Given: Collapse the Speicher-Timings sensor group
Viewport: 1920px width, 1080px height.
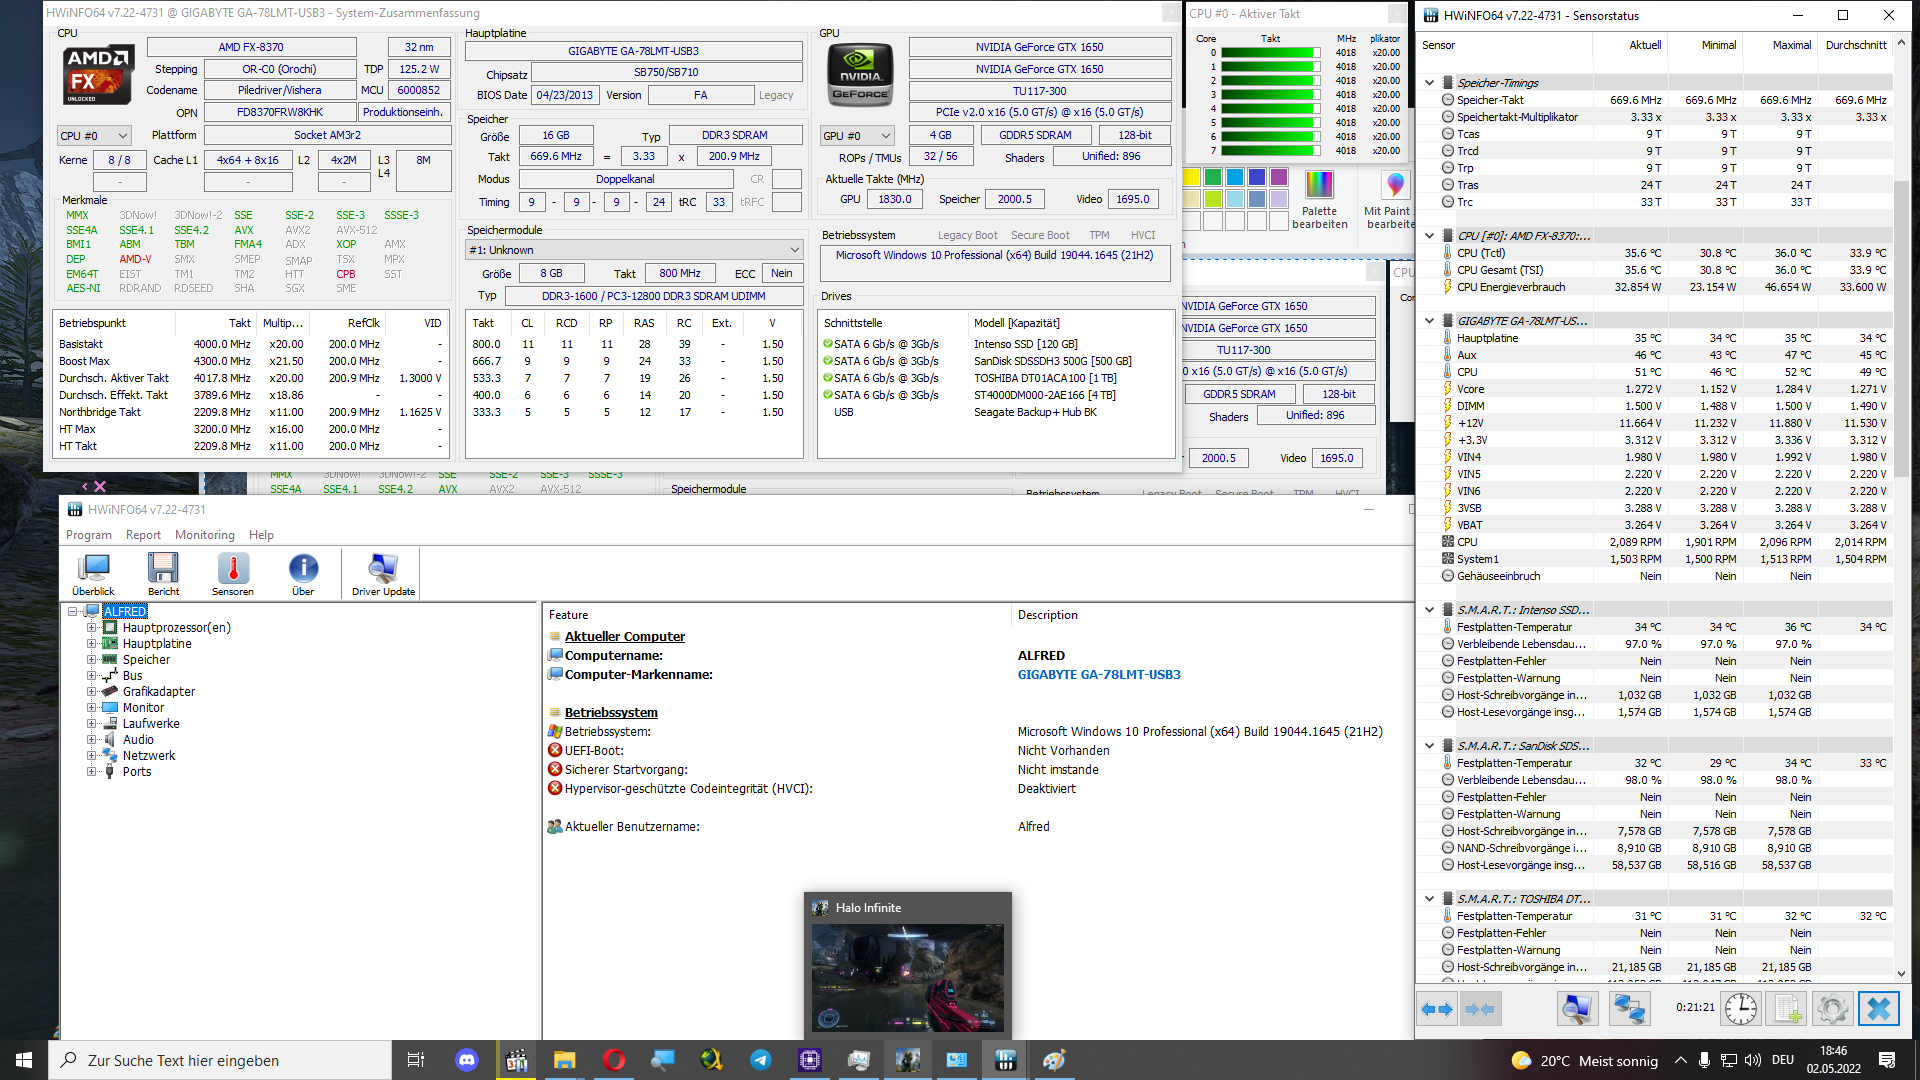Looking at the screenshot, I should point(1430,83).
